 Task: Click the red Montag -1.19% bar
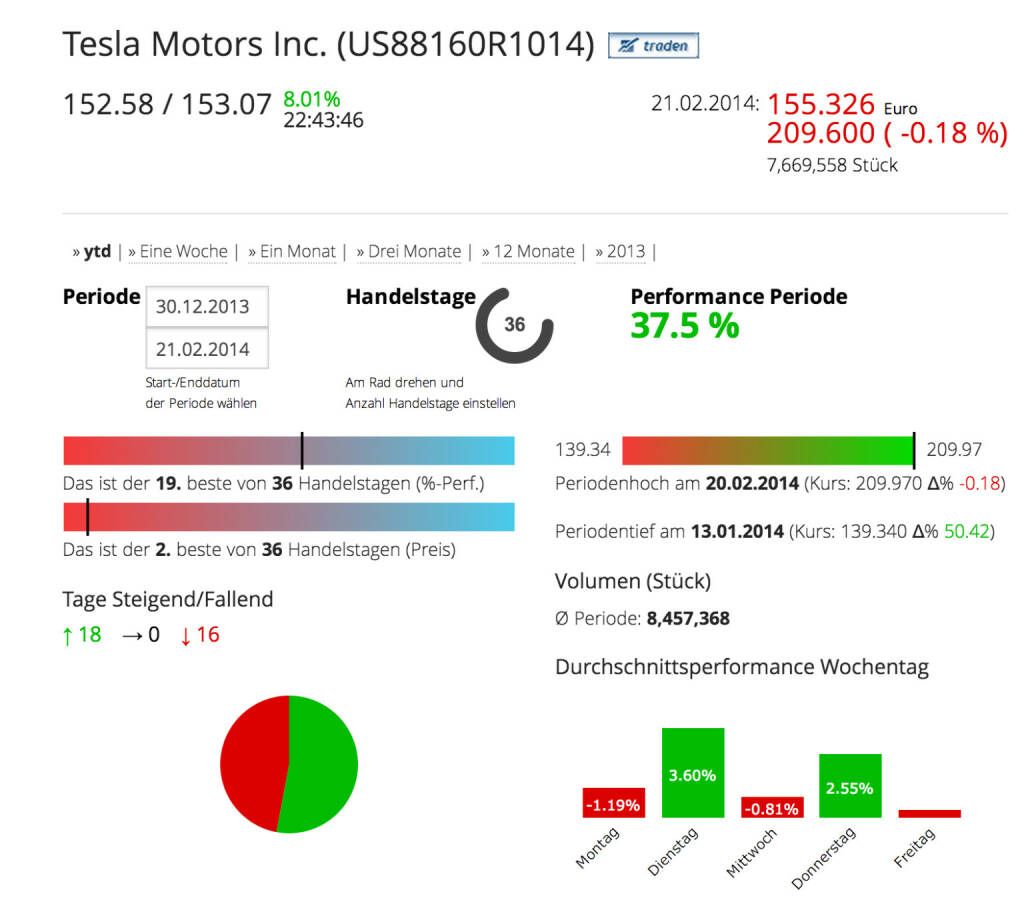coord(613,803)
